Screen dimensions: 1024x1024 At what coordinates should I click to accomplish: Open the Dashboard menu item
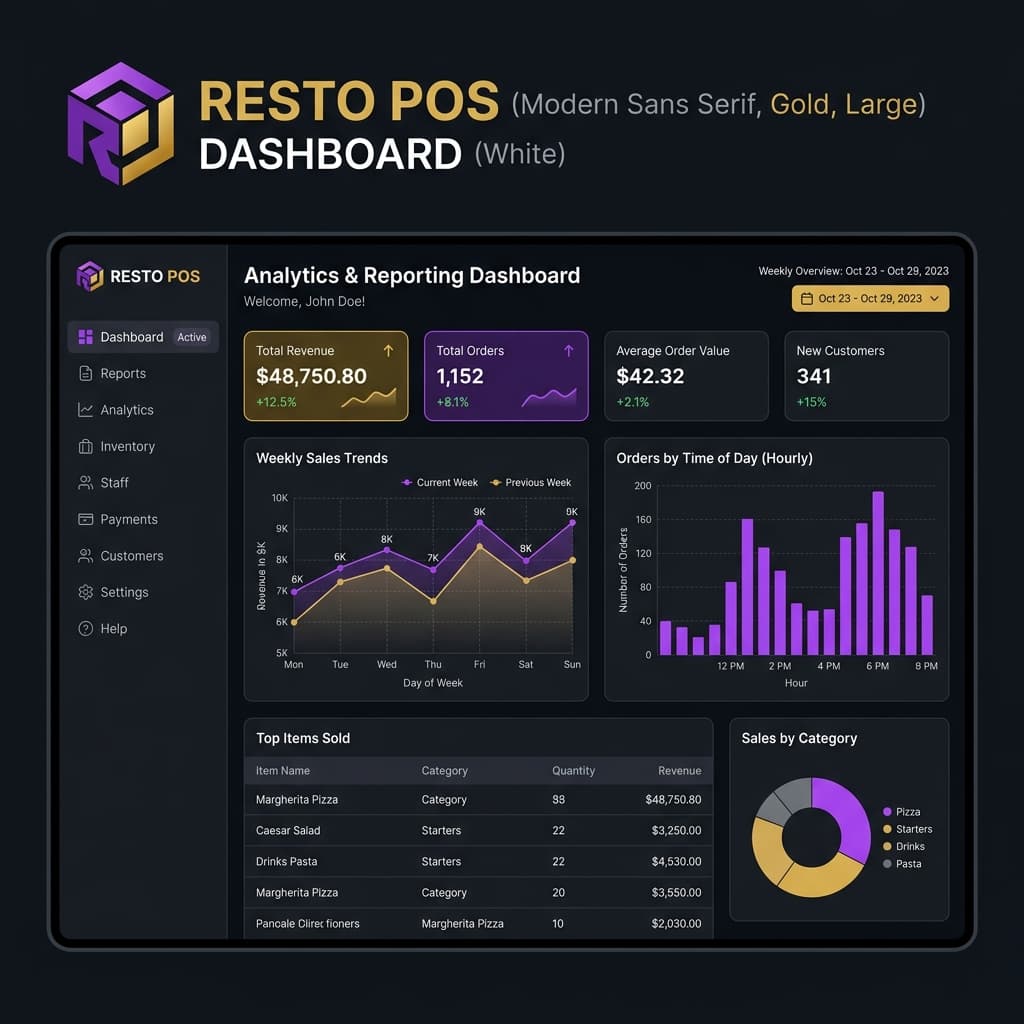pyautogui.click(x=143, y=337)
